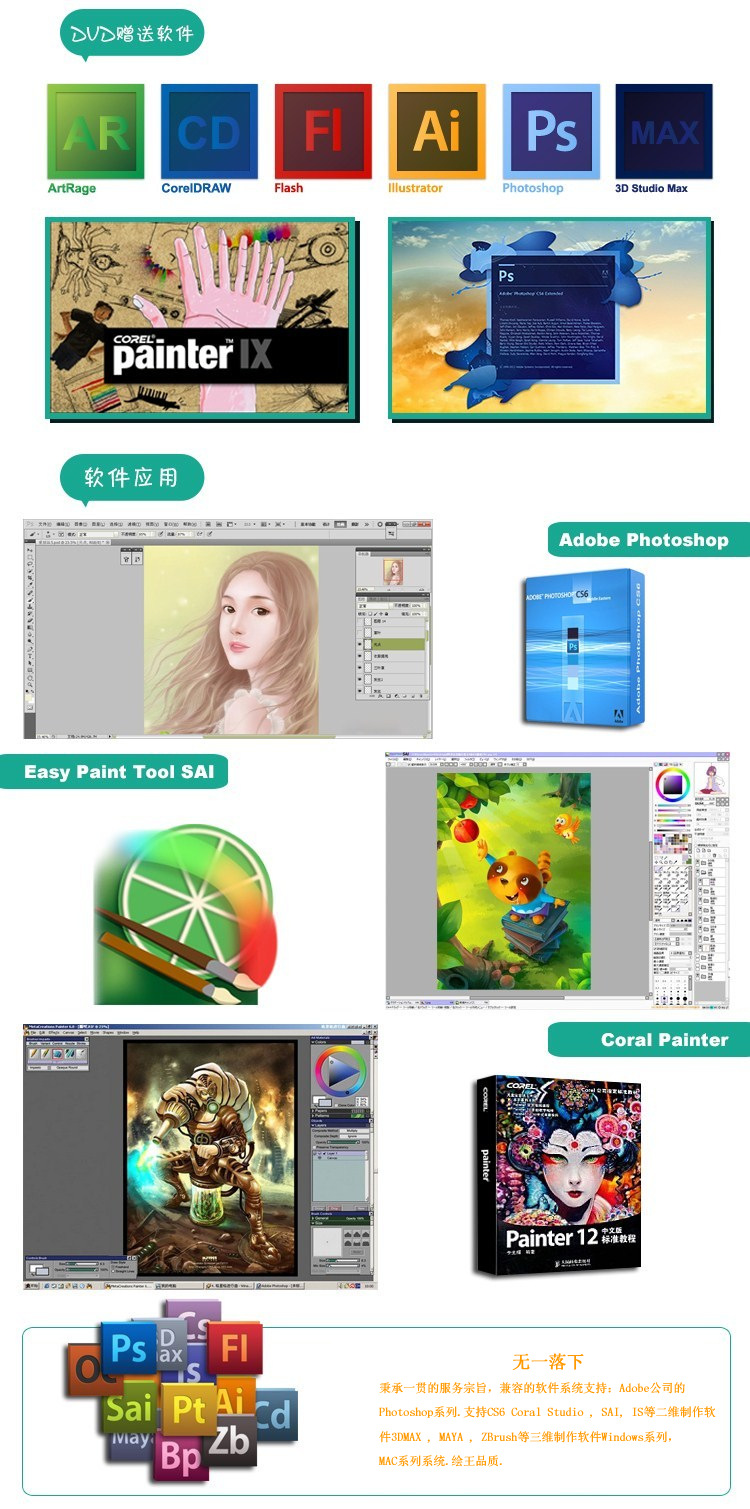
Task: Open the Photoshop CS6 splash screen image
Action: click(x=550, y=318)
